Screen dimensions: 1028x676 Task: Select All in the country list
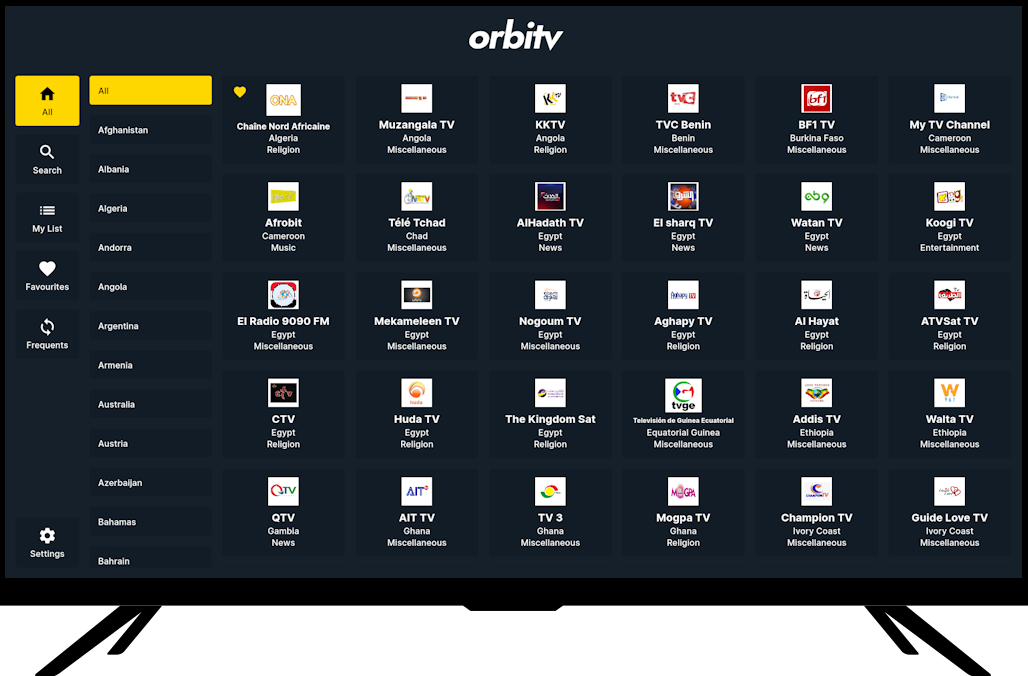[150, 91]
